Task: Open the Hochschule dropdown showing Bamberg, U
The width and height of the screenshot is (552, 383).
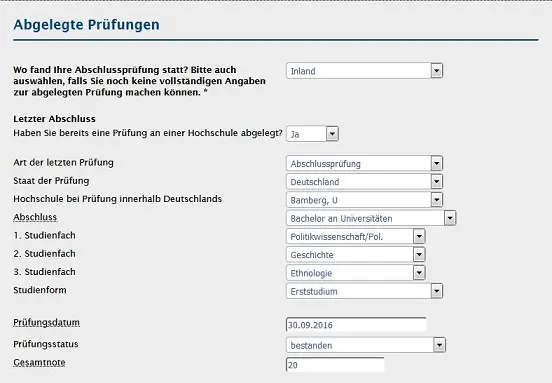Action: coord(364,200)
